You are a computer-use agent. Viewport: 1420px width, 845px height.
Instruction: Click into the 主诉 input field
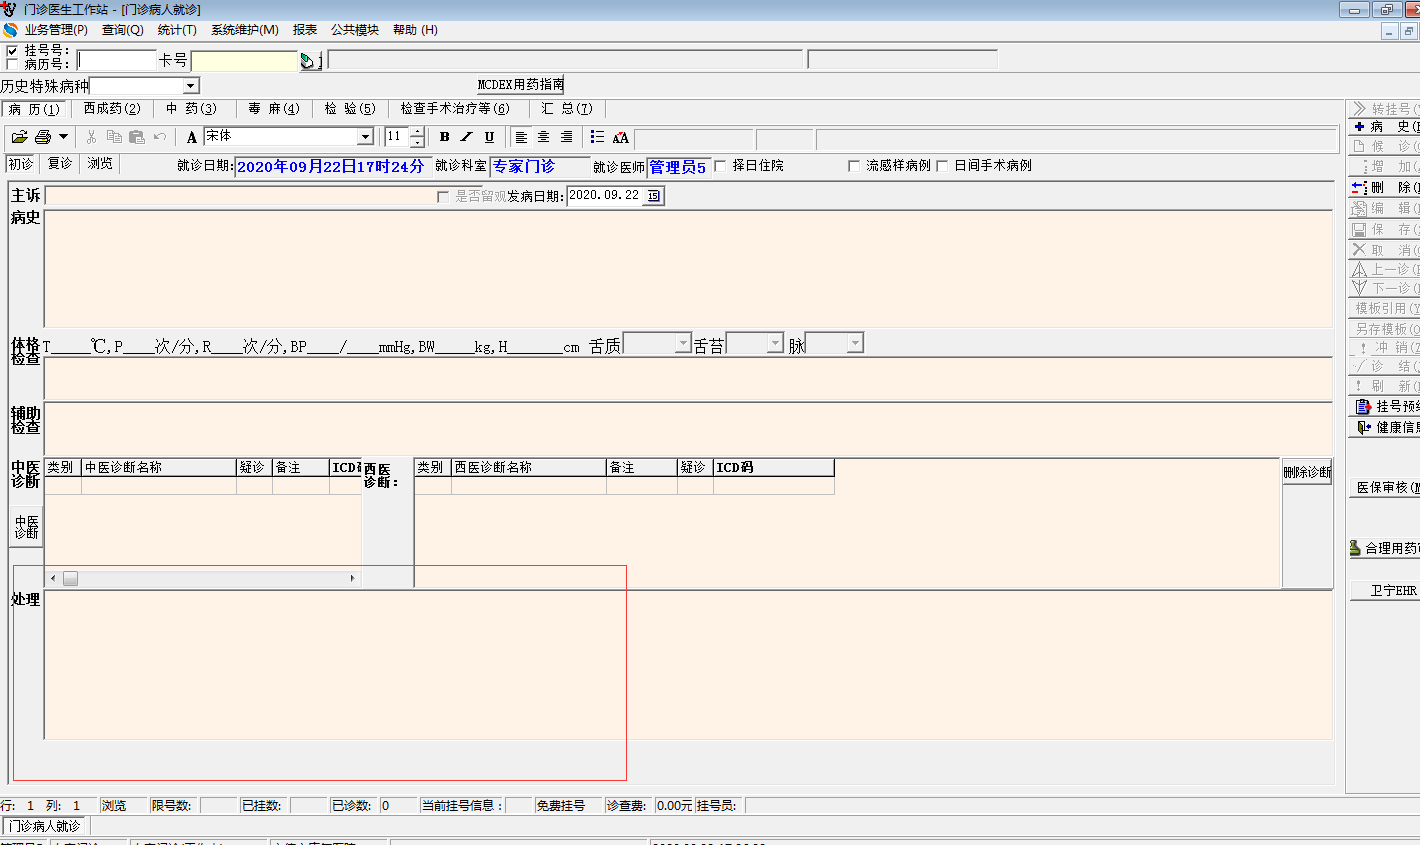click(240, 196)
